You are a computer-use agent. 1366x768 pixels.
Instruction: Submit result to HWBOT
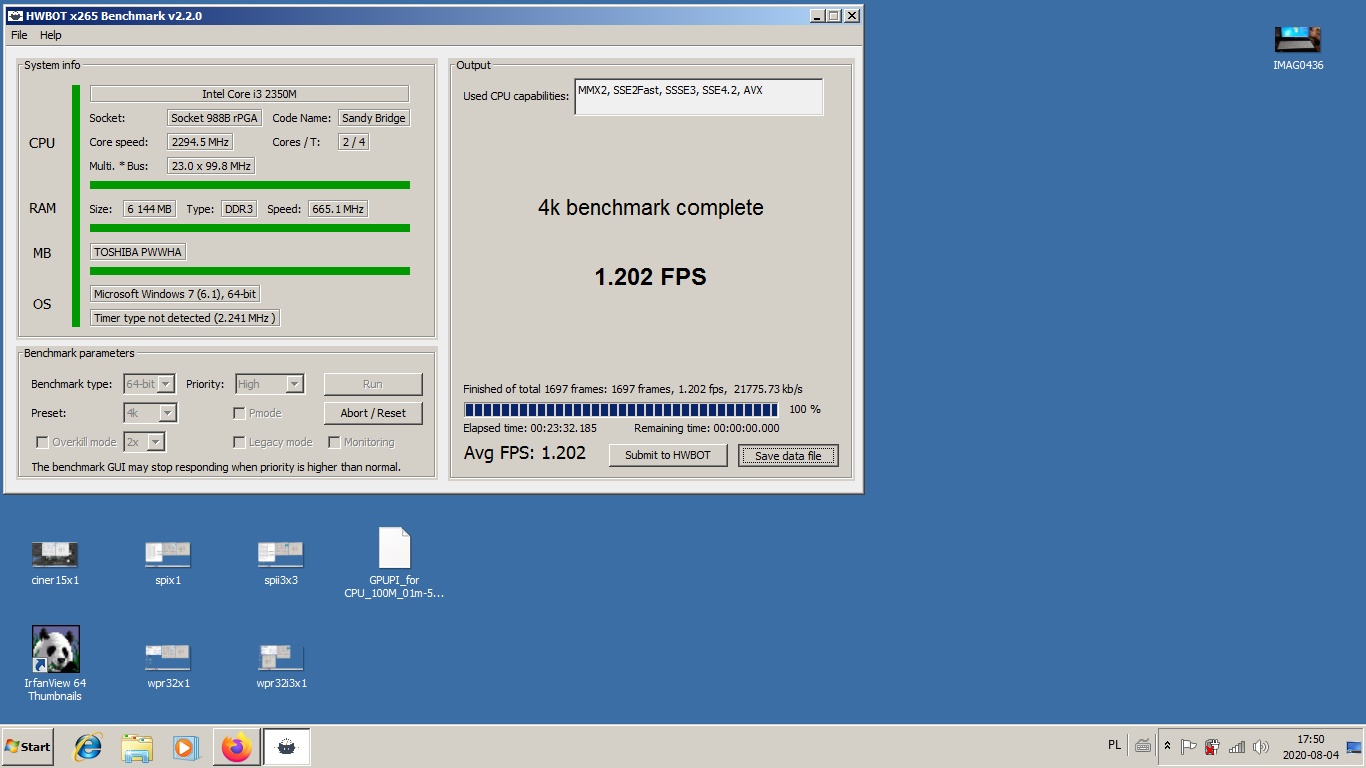(x=668, y=455)
